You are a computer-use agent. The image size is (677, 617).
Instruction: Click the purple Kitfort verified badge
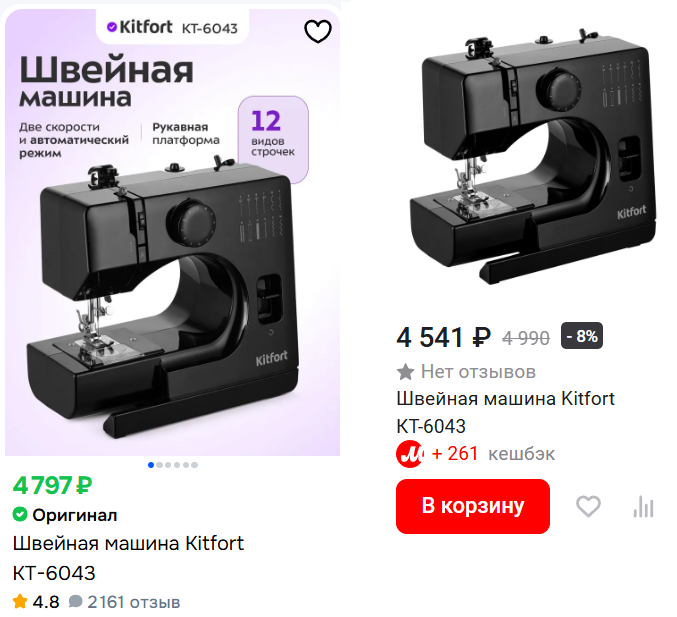click(x=111, y=27)
